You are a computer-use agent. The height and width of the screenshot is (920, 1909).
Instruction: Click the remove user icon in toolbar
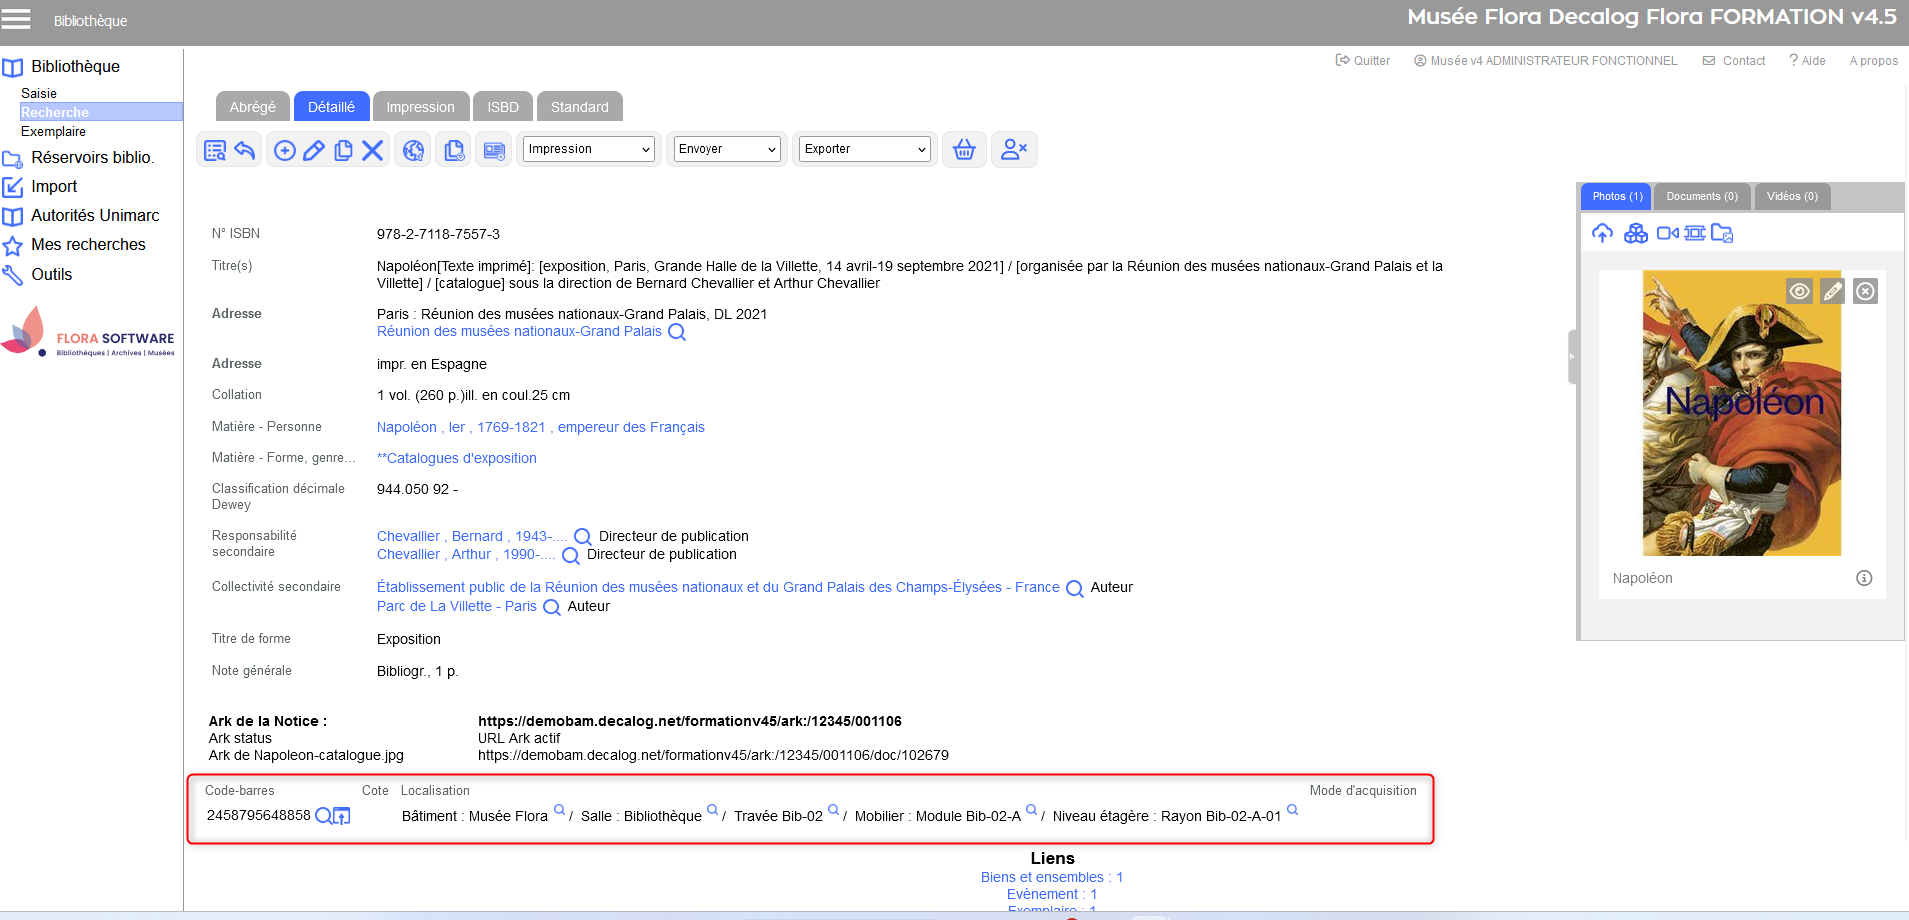tap(1014, 150)
